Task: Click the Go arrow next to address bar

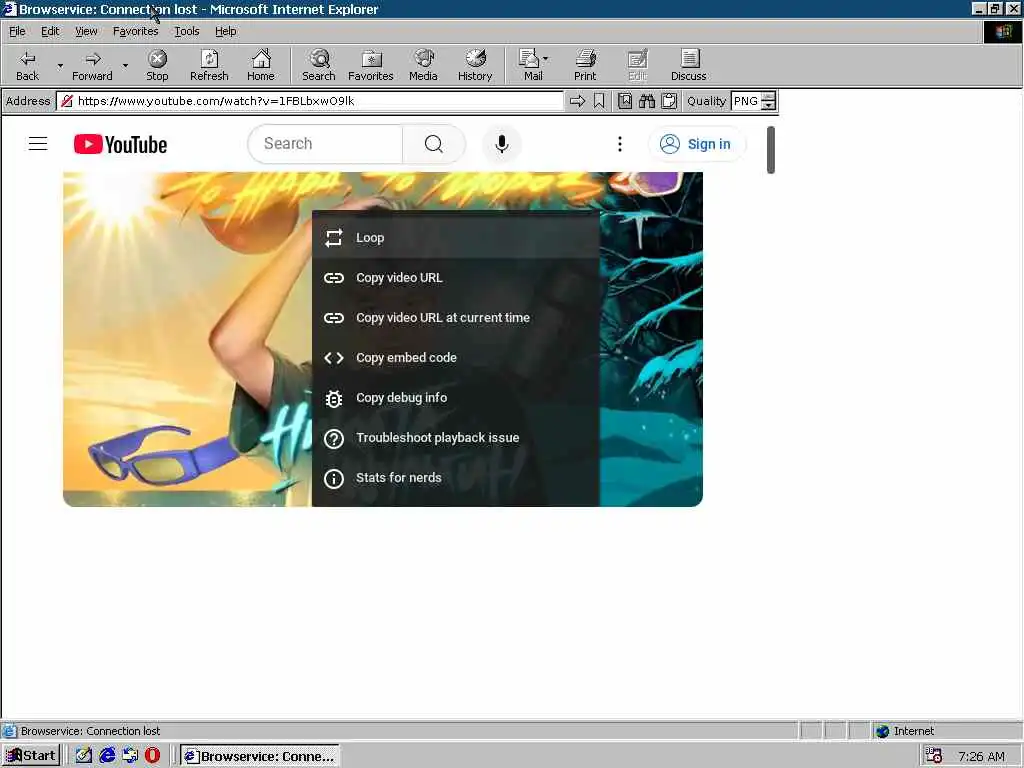Action: (x=577, y=101)
